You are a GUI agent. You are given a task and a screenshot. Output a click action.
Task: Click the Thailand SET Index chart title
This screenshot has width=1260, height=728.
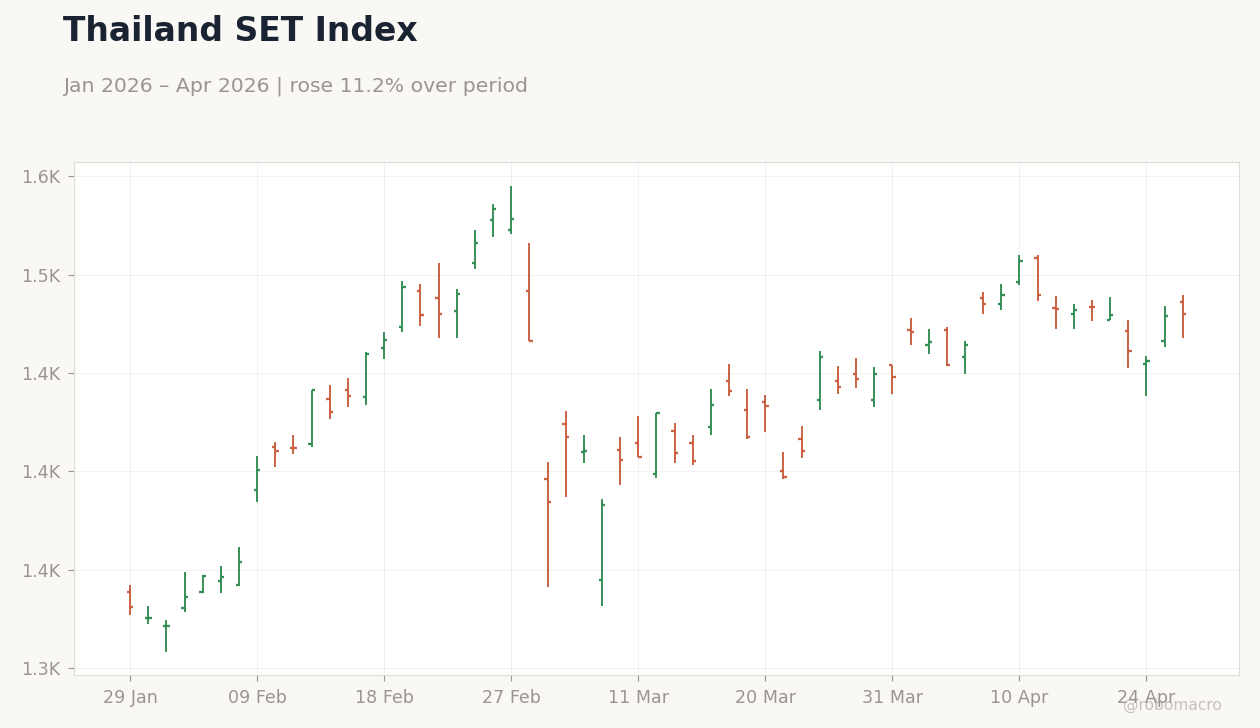coord(240,31)
